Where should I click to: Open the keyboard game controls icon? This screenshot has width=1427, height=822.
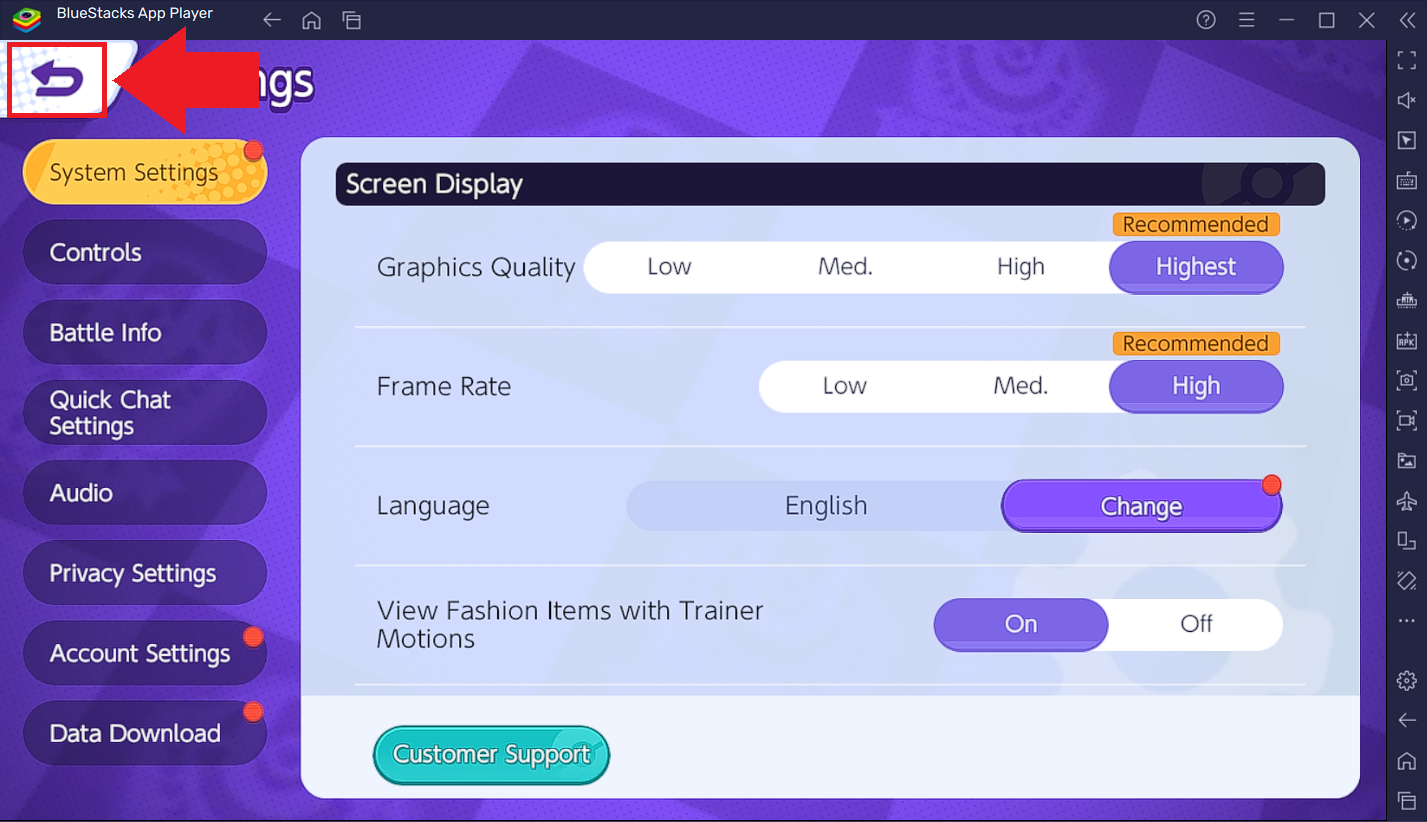coord(1407,180)
